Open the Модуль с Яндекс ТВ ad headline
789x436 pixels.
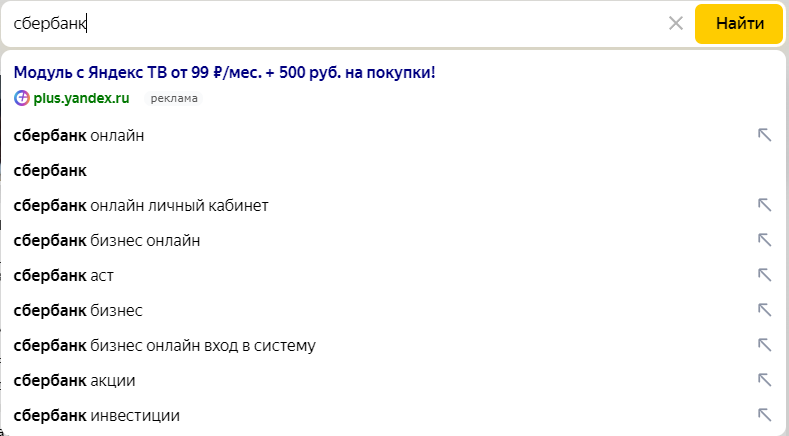[x=224, y=72]
